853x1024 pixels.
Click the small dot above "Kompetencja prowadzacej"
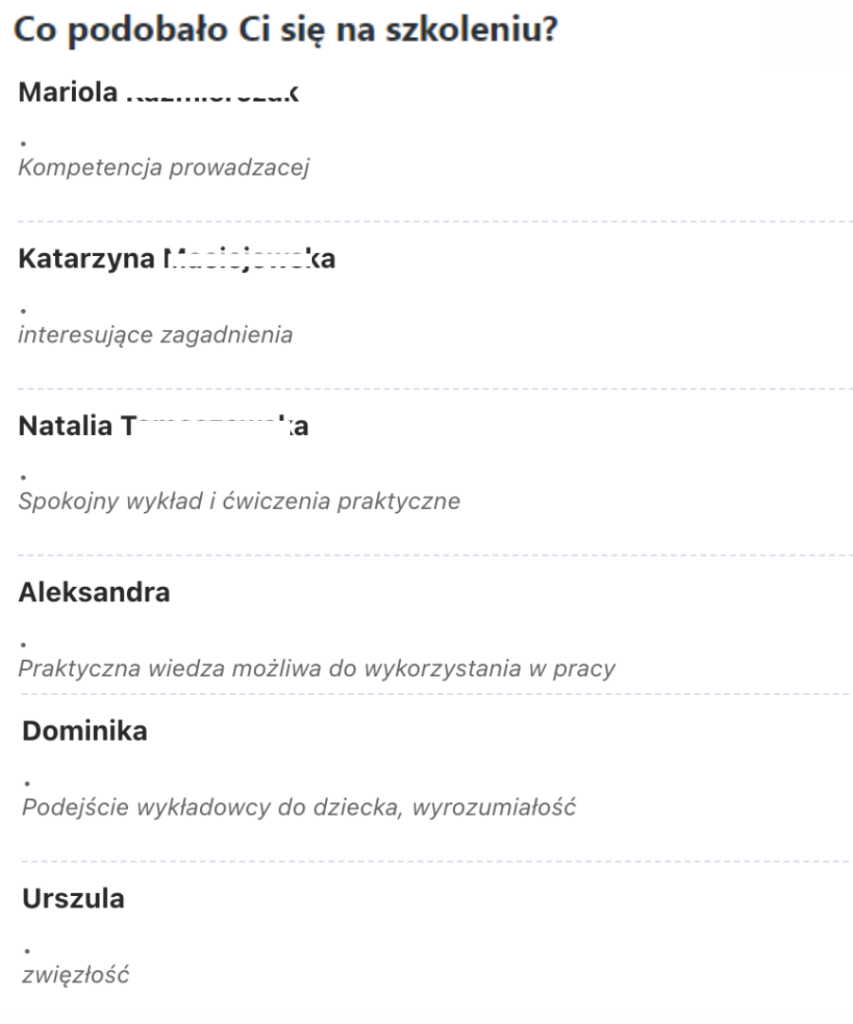pos(23,144)
